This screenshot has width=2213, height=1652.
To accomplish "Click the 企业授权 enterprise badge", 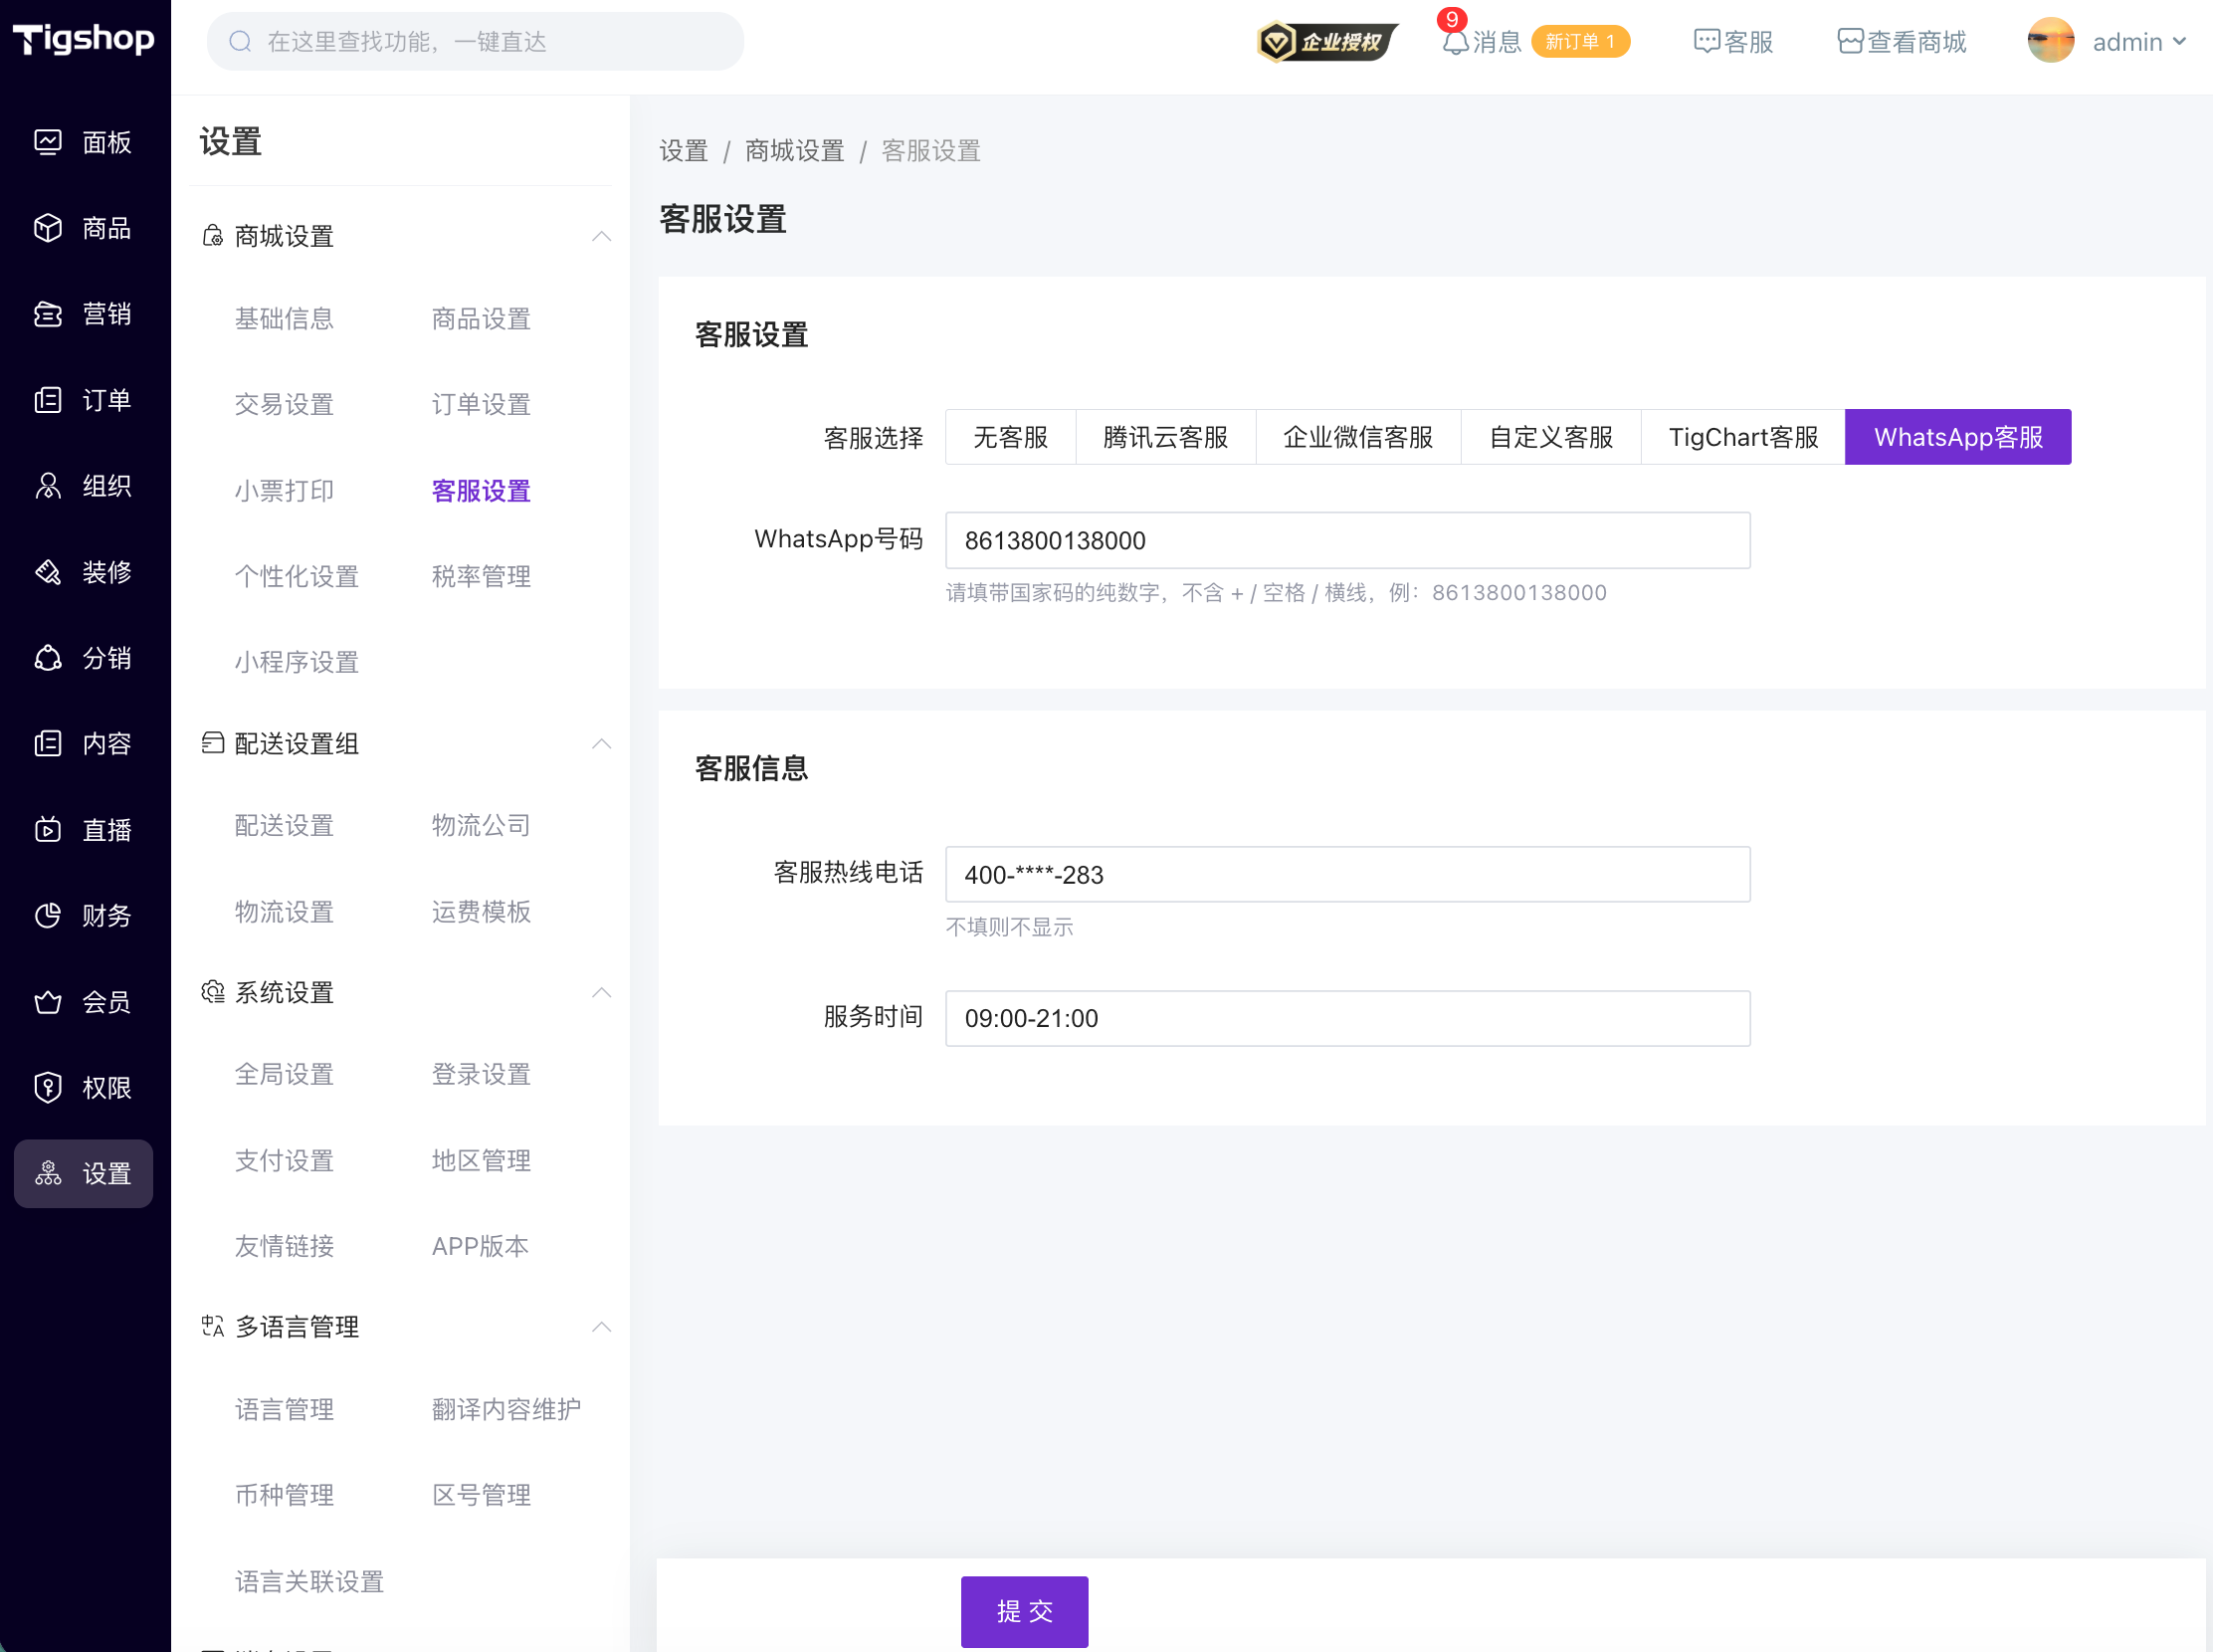I will (x=1327, y=42).
